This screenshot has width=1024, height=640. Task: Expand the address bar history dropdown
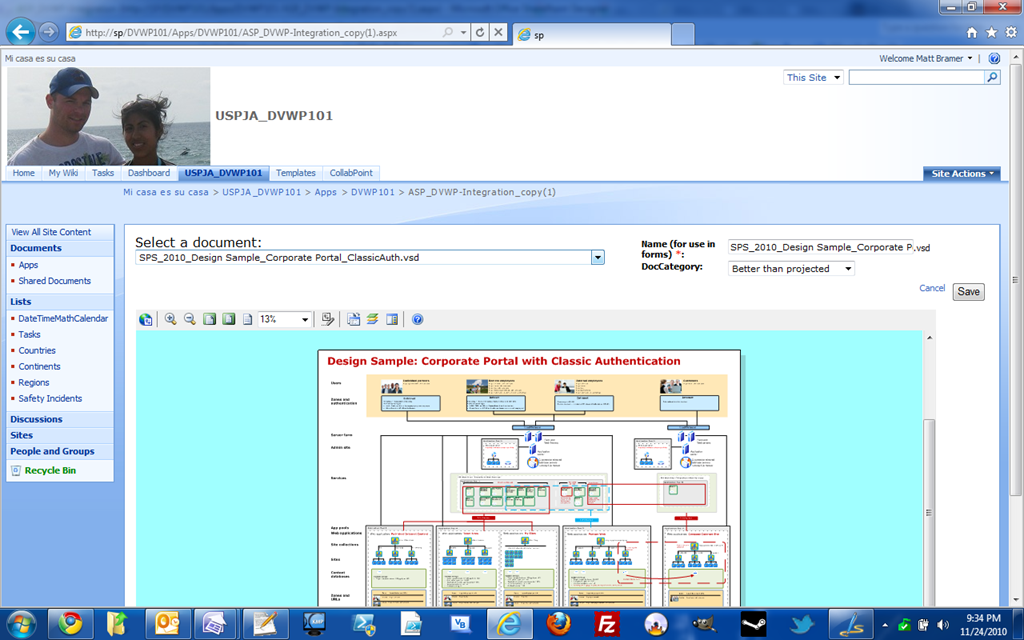click(x=463, y=32)
